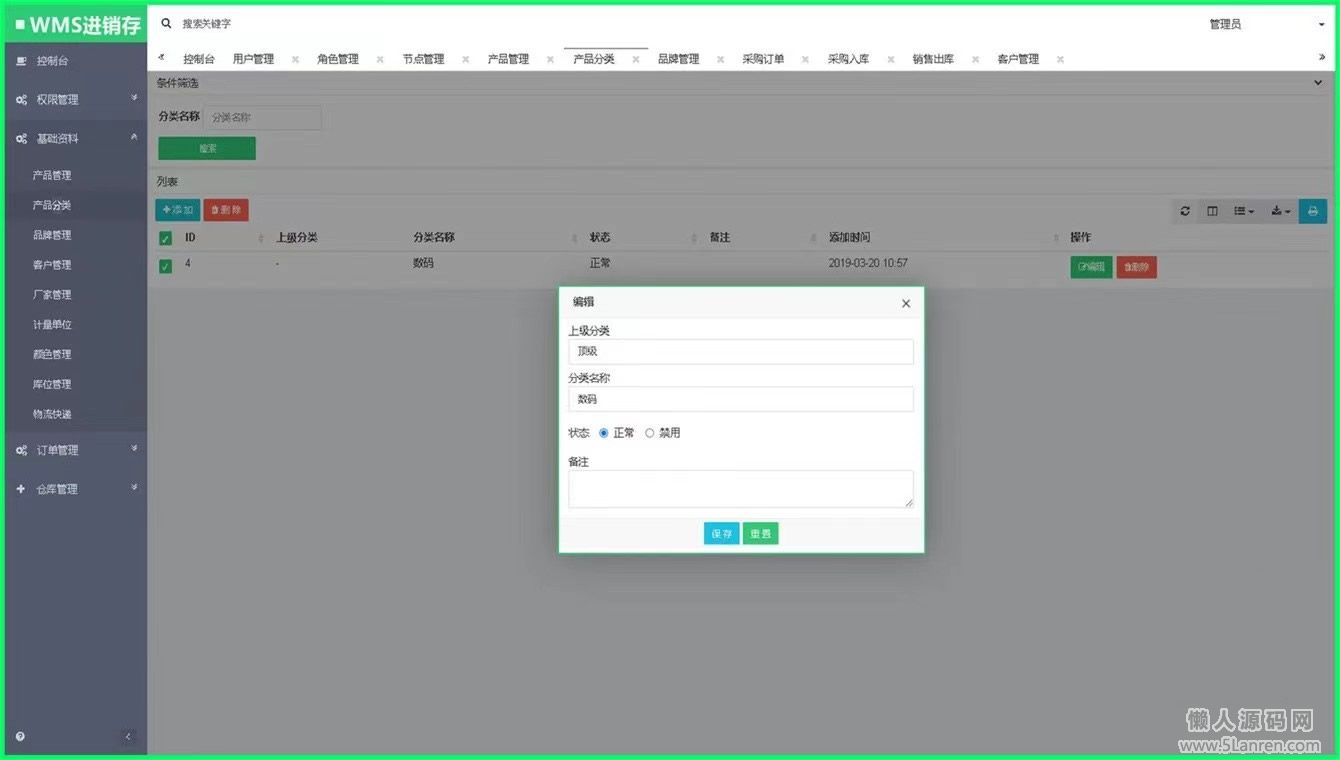Open the export download dropdown
1340x760 pixels.
pos(1281,211)
